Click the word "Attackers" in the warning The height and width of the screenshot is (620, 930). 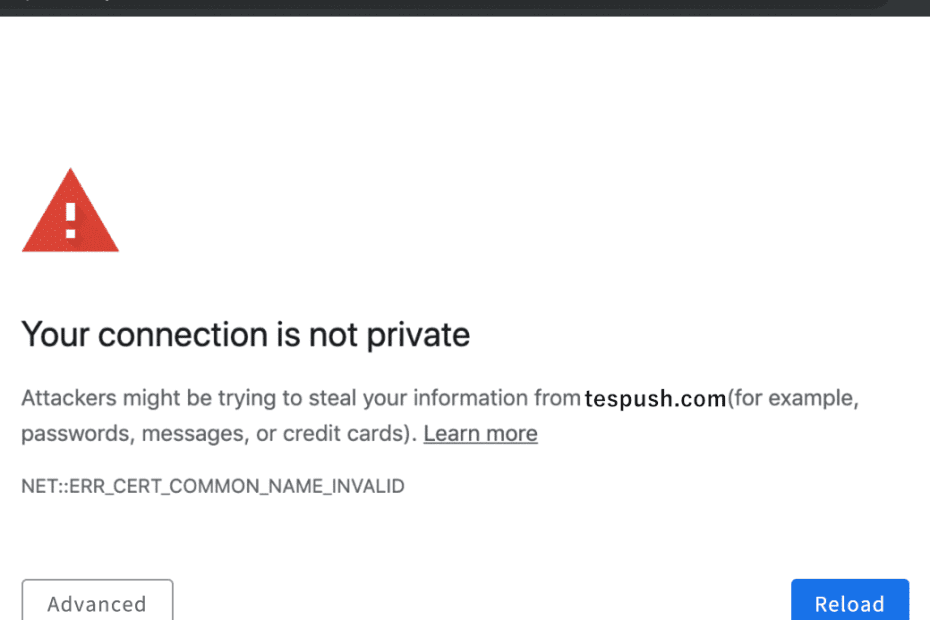(68, 398)
